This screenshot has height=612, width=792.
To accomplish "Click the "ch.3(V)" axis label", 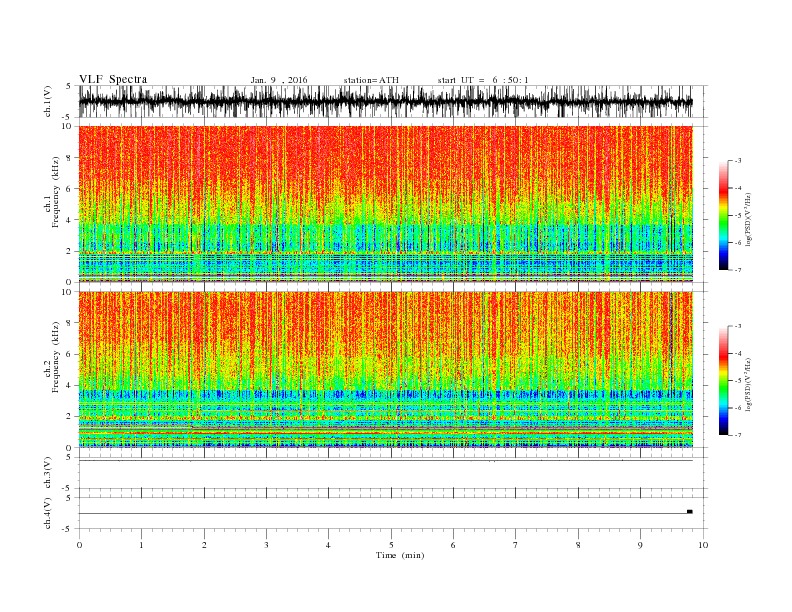I will pyautogui.click(x=48, y=473).
